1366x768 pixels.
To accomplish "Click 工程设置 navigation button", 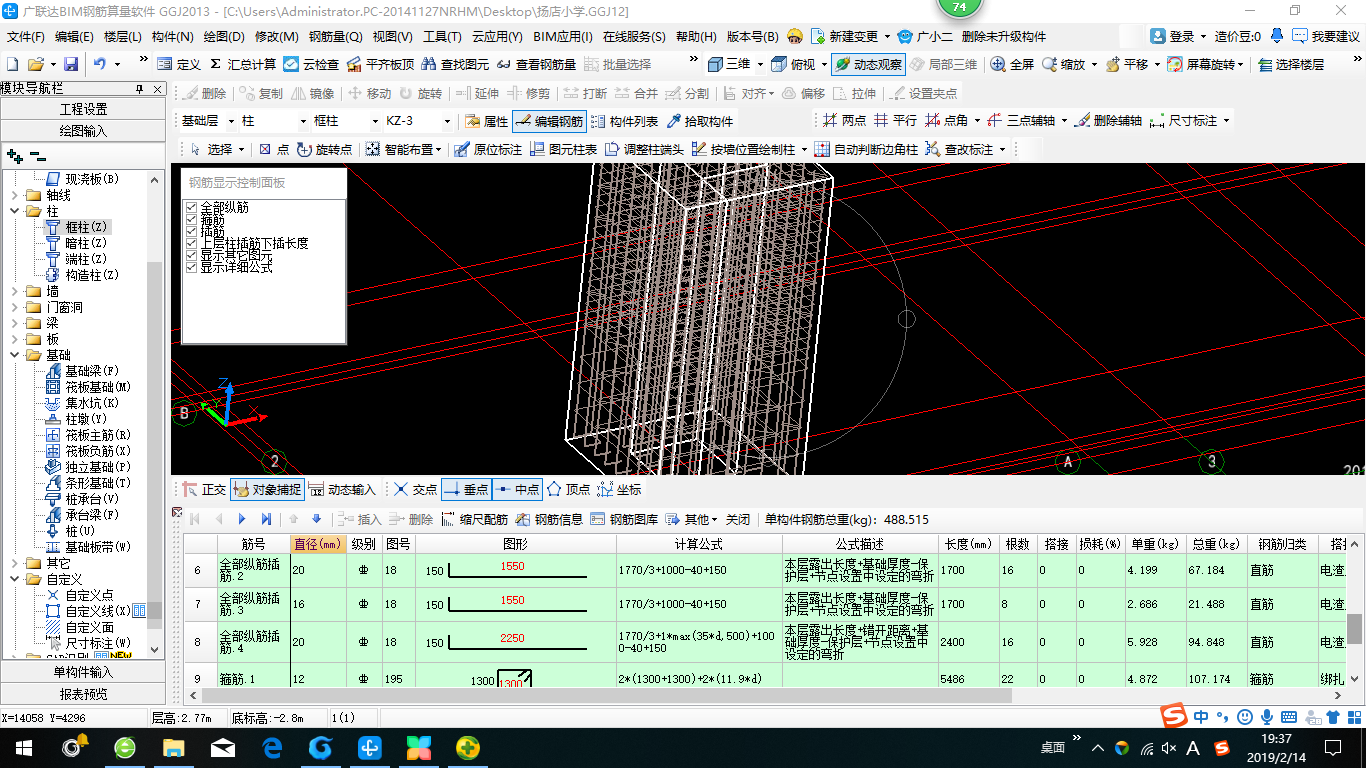I will (84, 109).
